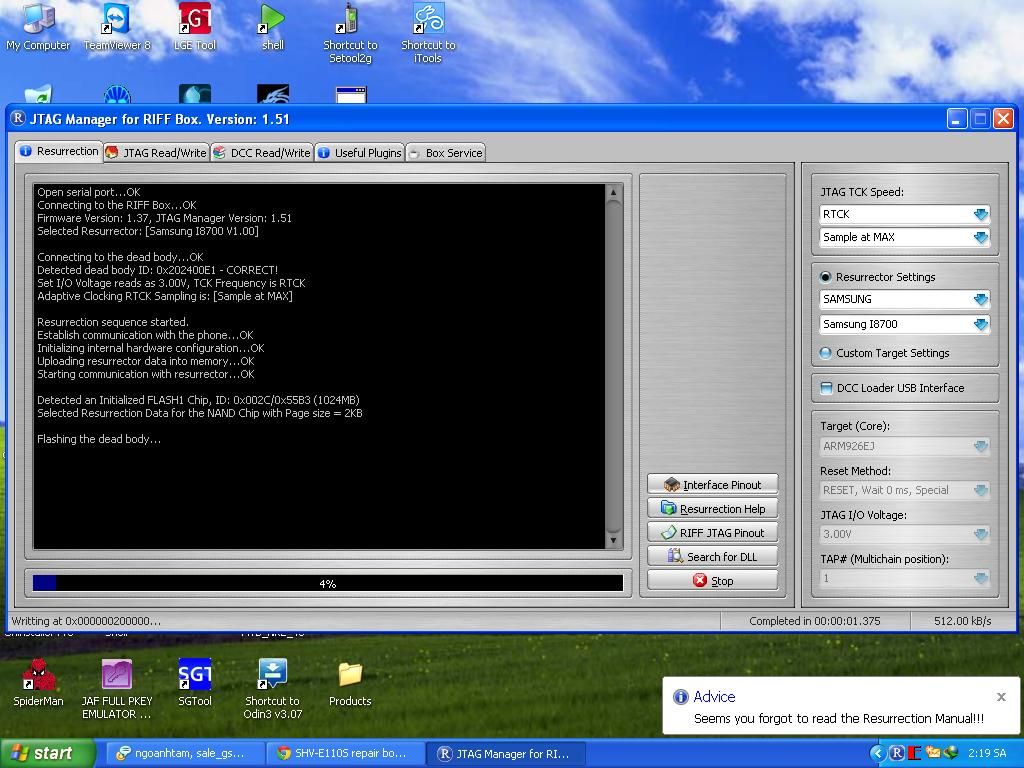Screen dimensions: 1024x768
Task: Click the 'Selected Resurrector: [Samsung I8700 V1.00]' line
Action: coord(148,231)
